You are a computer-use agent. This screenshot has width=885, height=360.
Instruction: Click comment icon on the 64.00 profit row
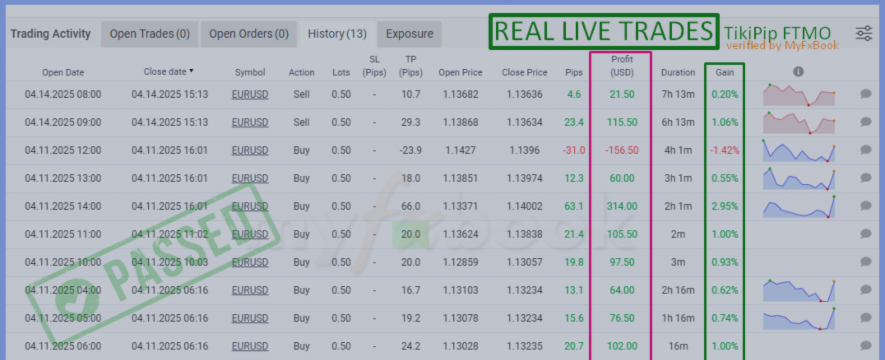click(x=866, y=290)
